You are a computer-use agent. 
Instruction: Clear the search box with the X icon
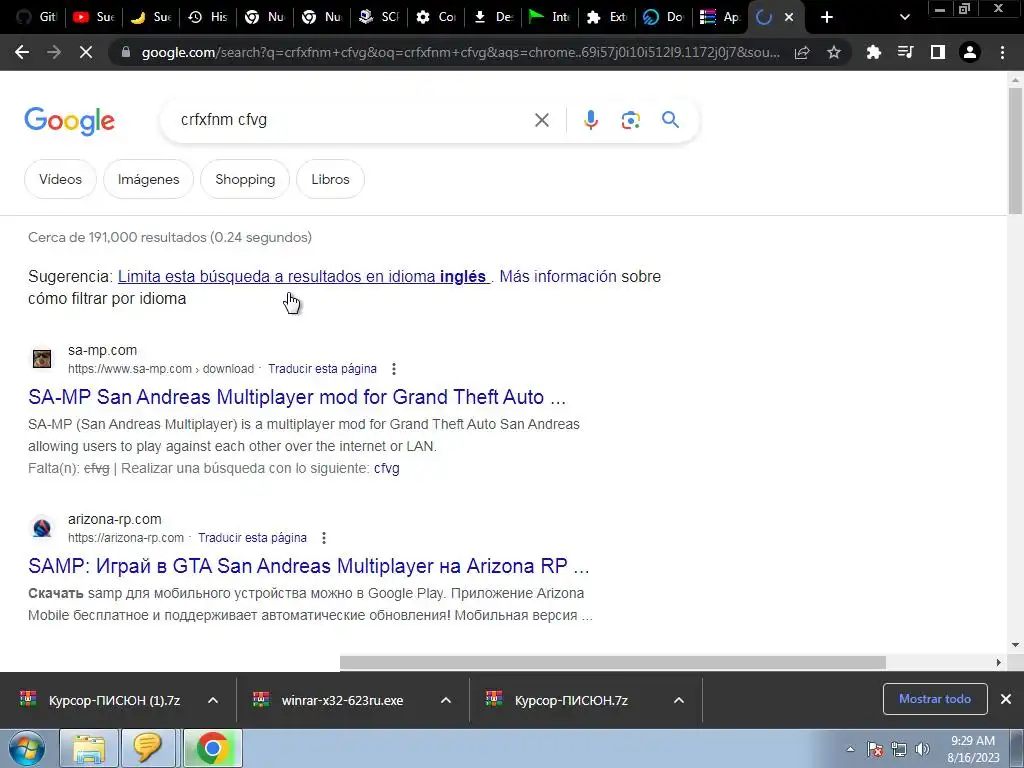point(541,120)
